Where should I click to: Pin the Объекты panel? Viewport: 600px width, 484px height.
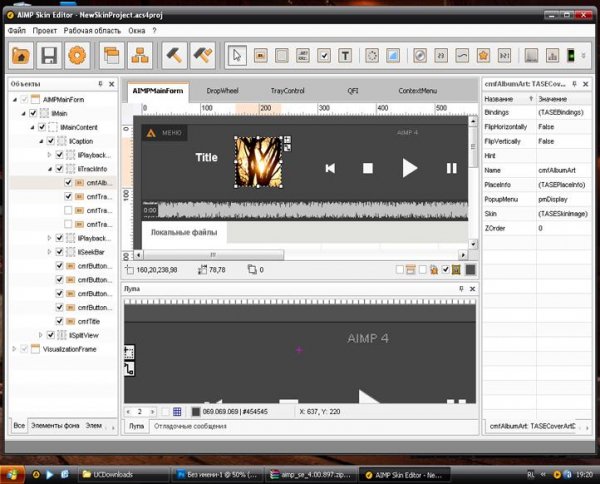point(100,84)
